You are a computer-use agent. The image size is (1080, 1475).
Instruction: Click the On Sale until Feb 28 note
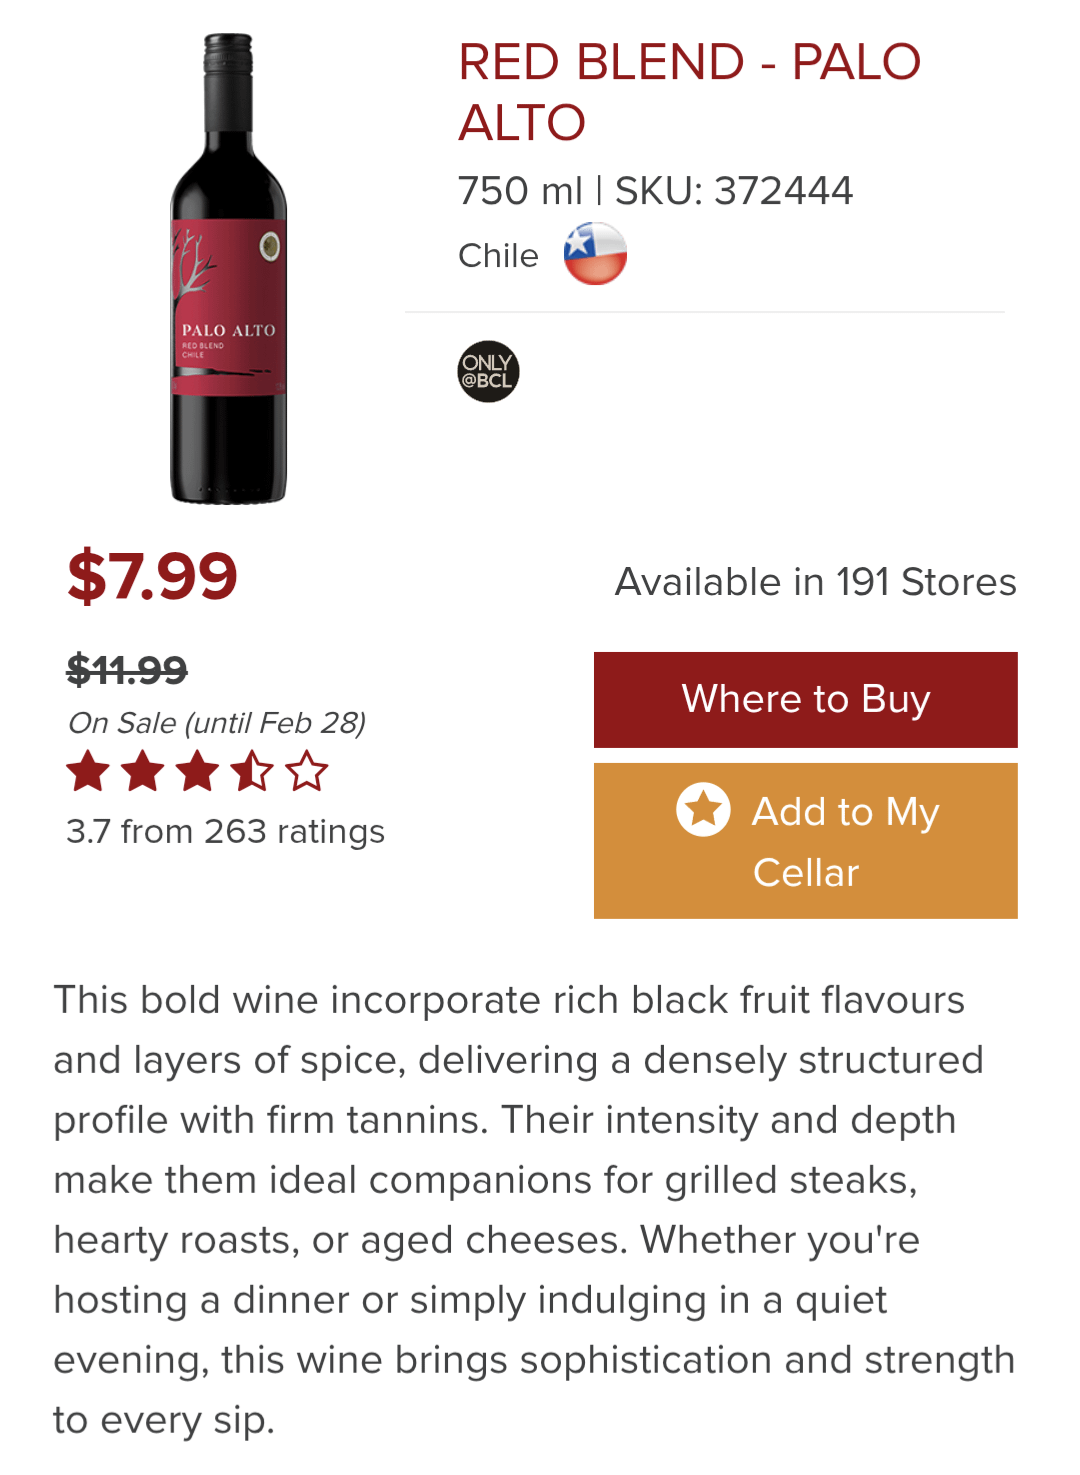pyautogui.click(x=216, y=723)
